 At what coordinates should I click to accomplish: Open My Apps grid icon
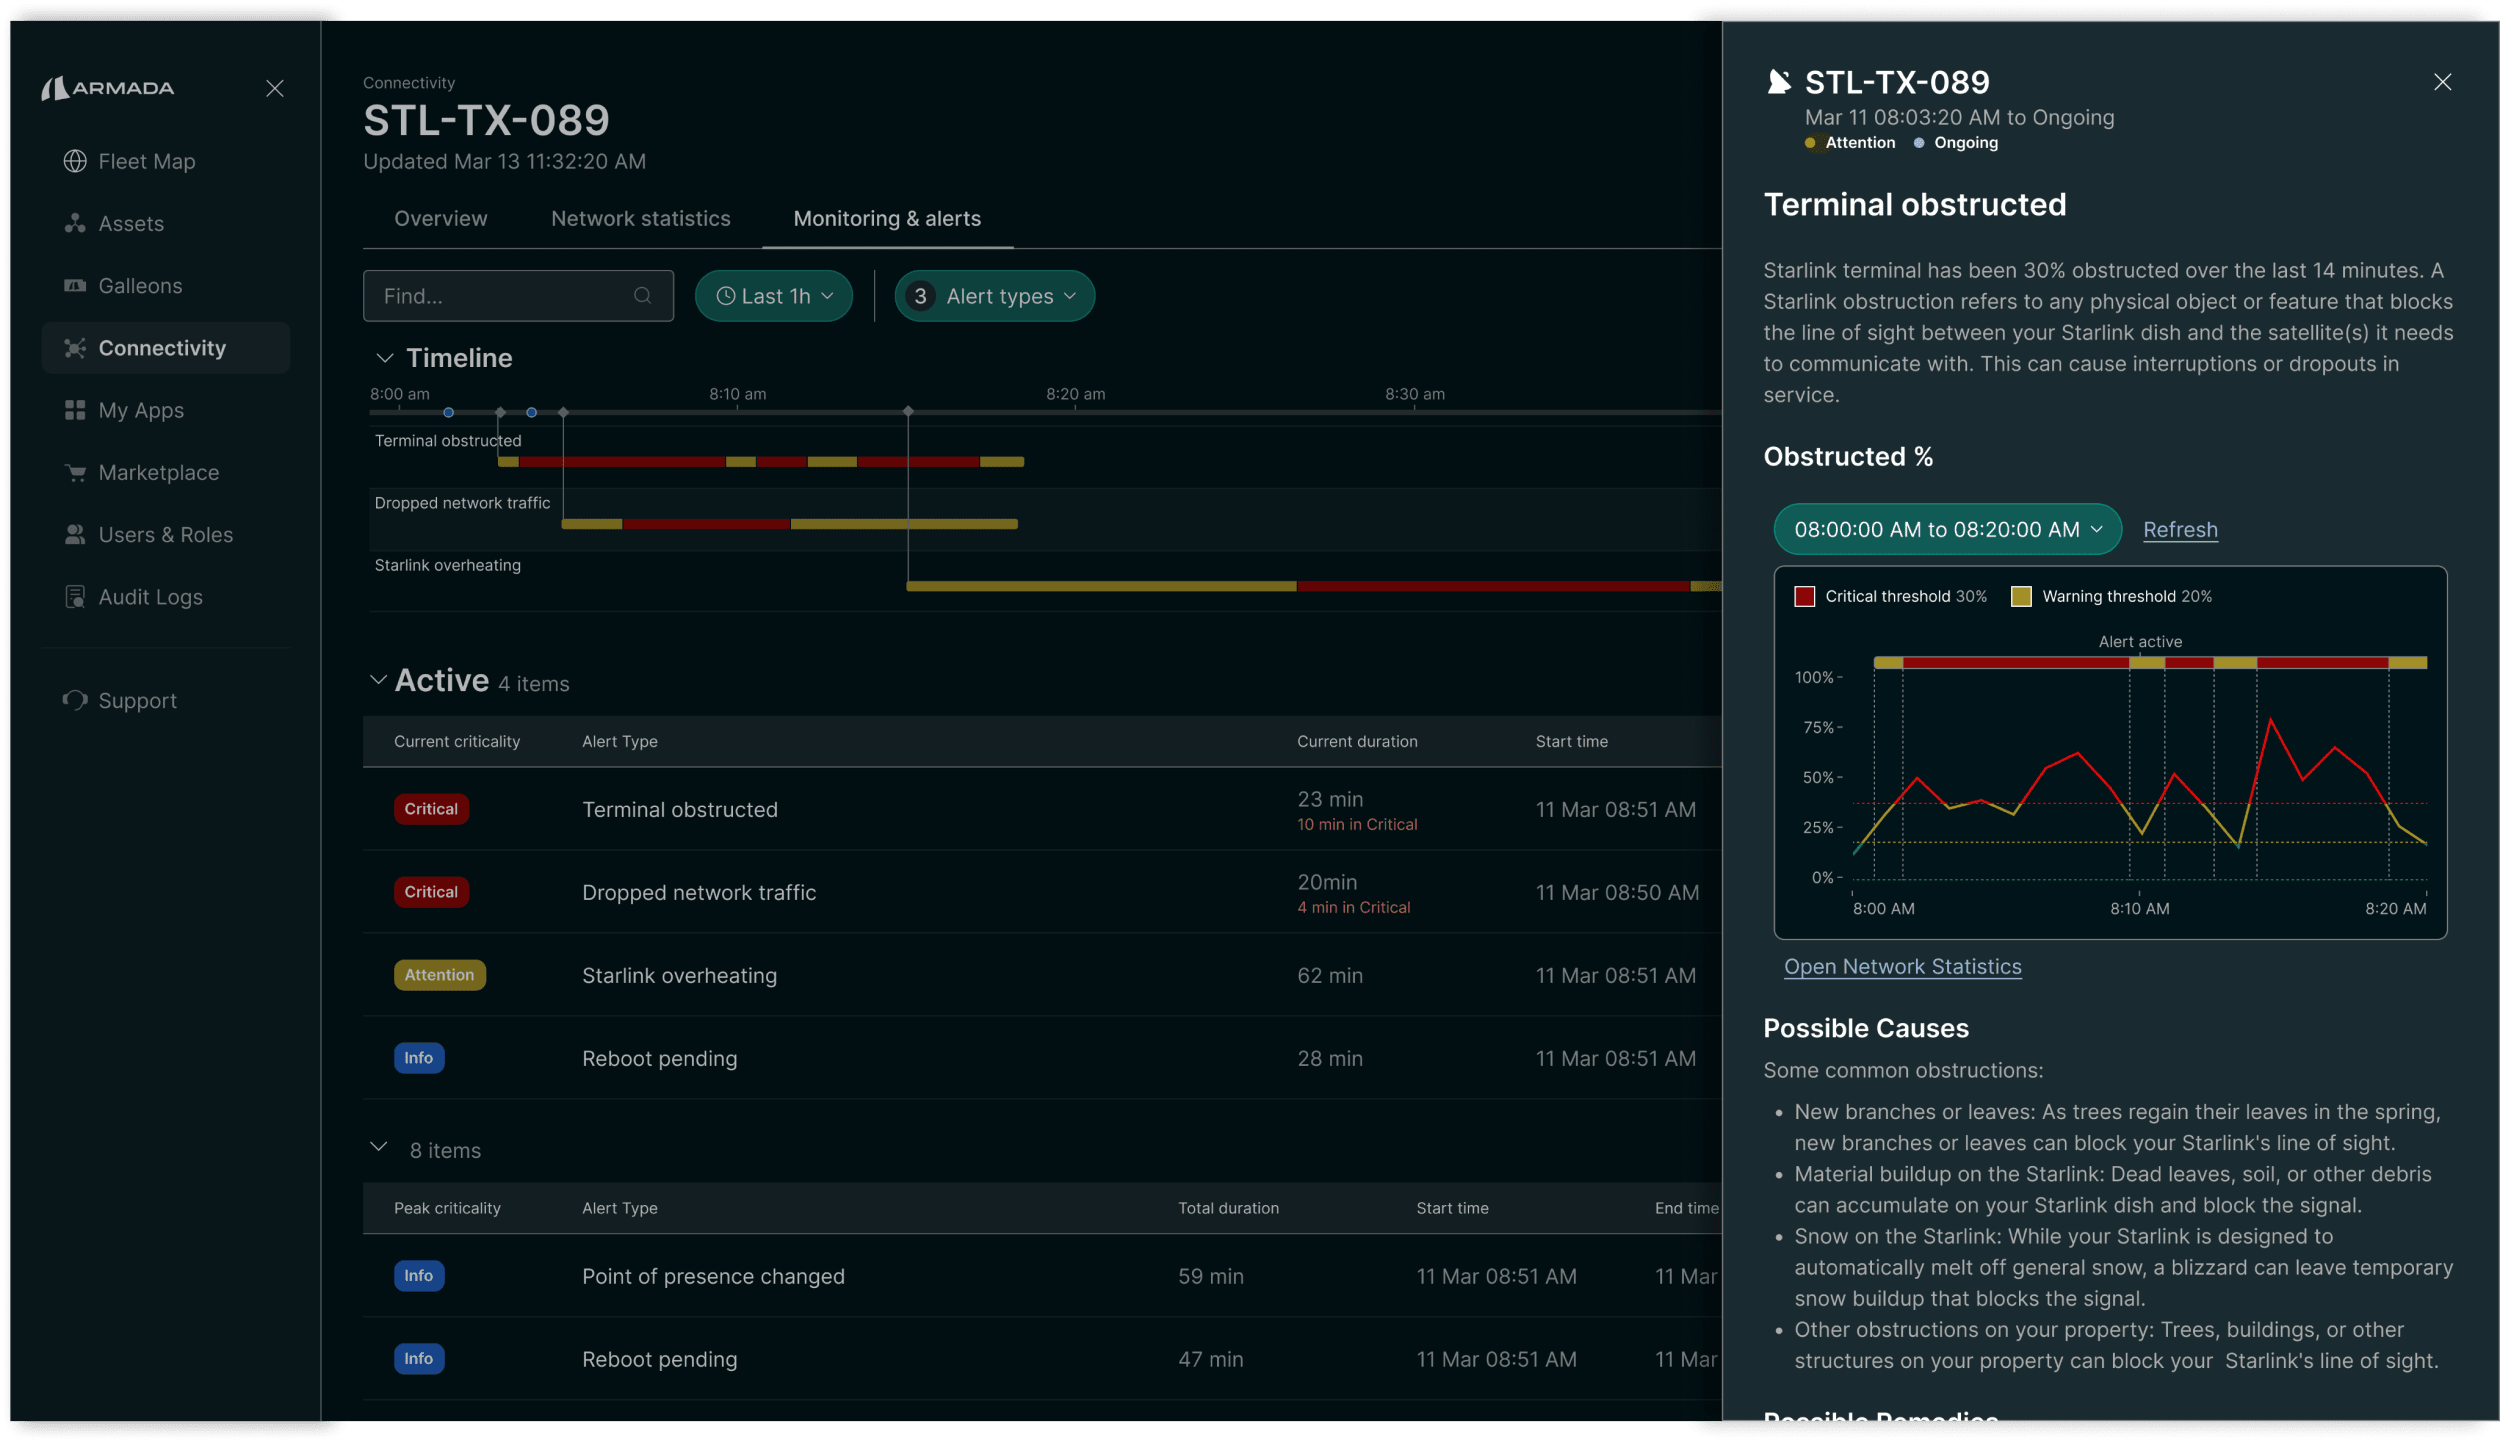75,410
